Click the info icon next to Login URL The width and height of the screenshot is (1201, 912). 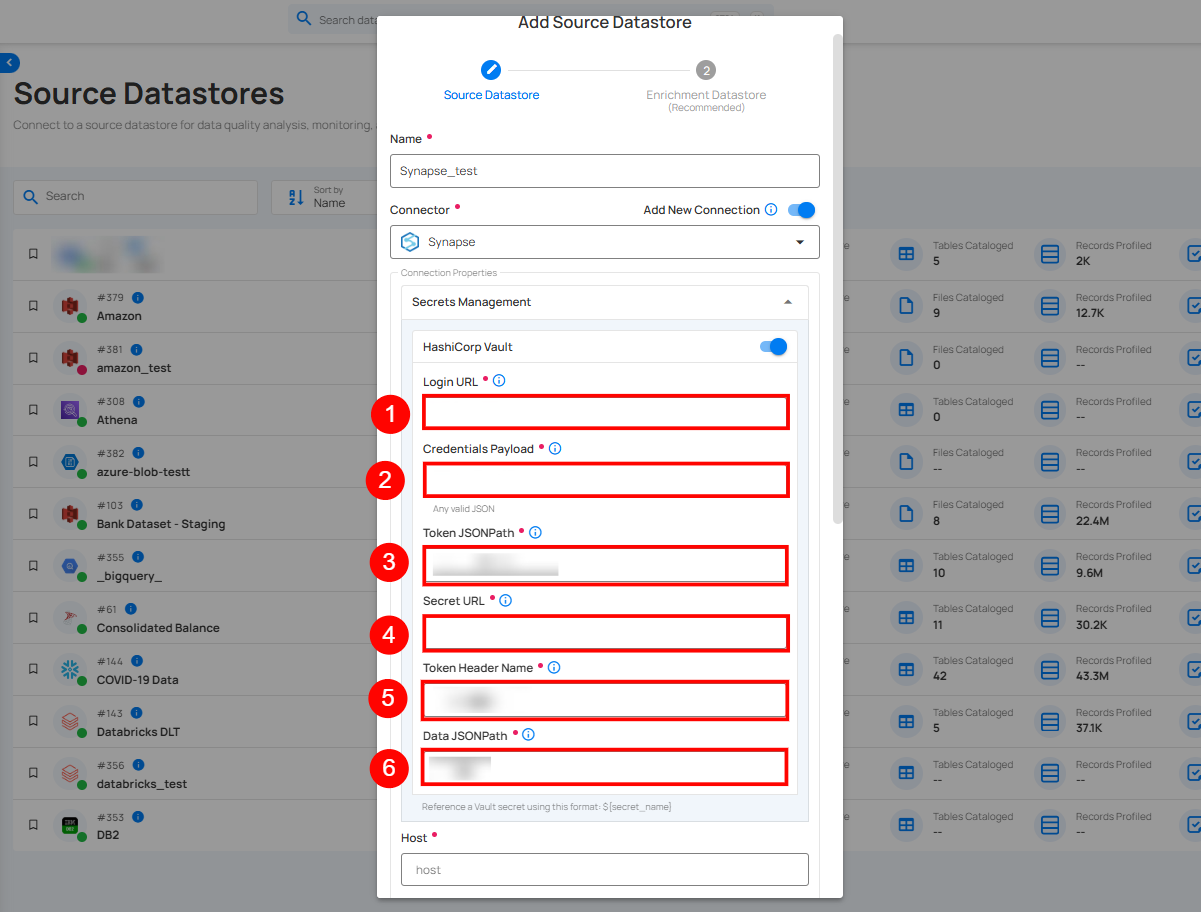click(499, 381)
